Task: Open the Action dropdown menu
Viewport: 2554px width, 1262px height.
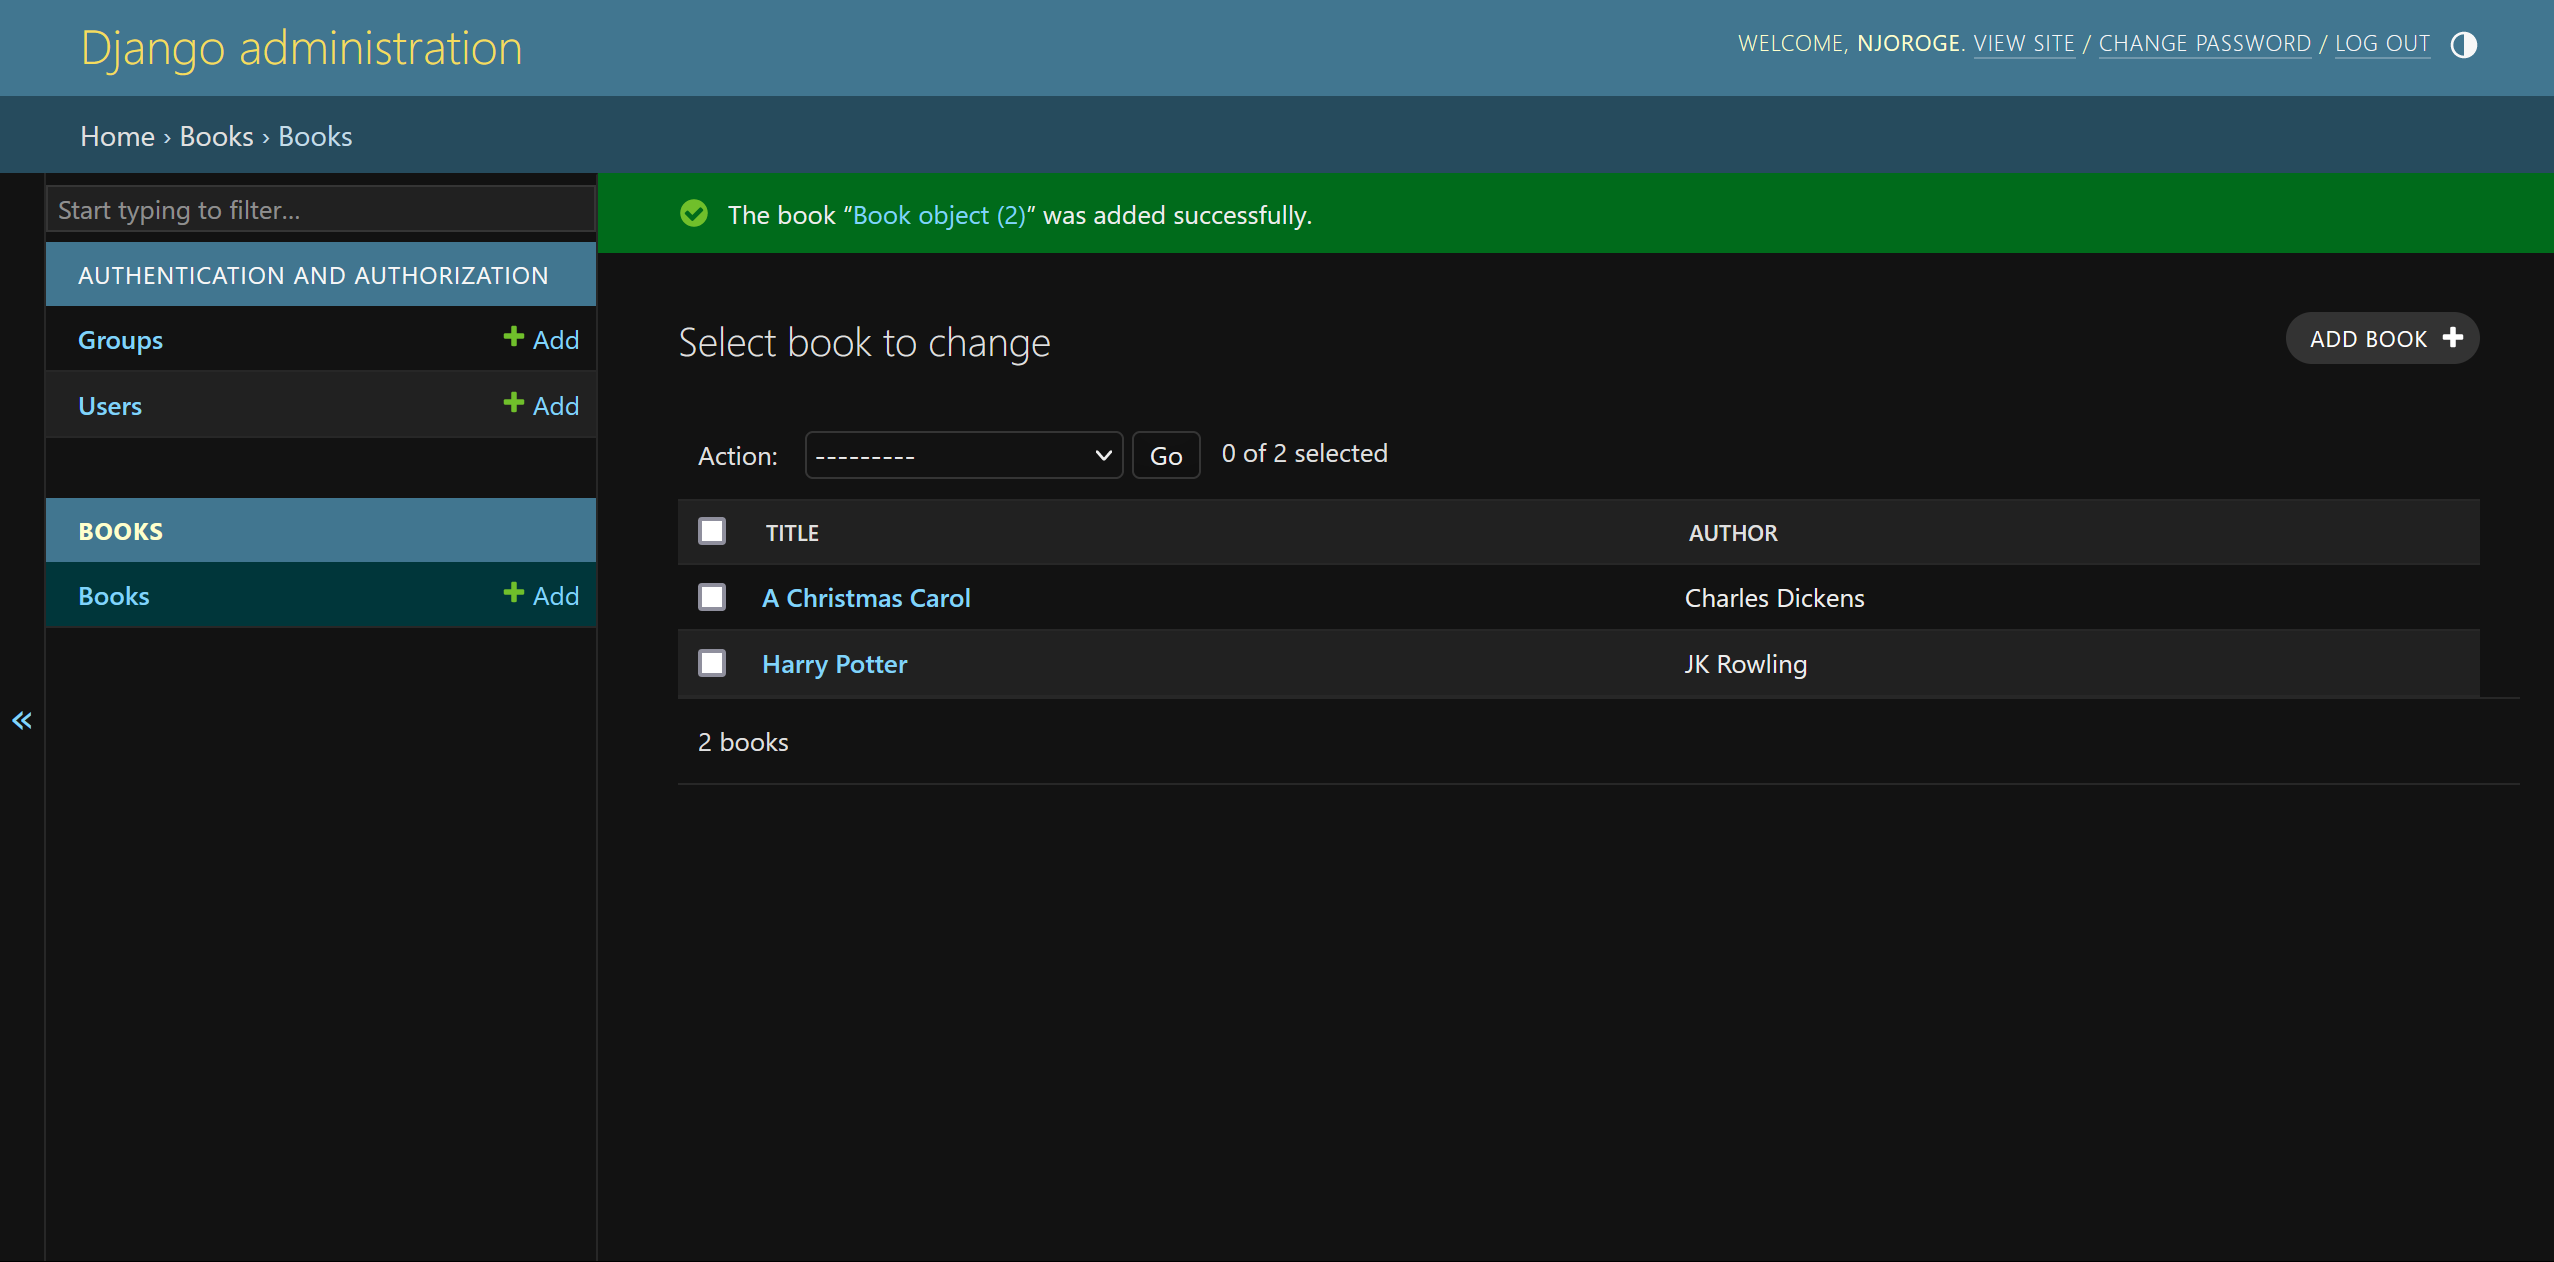Action: pyautogui.click(x=963, y=455)
